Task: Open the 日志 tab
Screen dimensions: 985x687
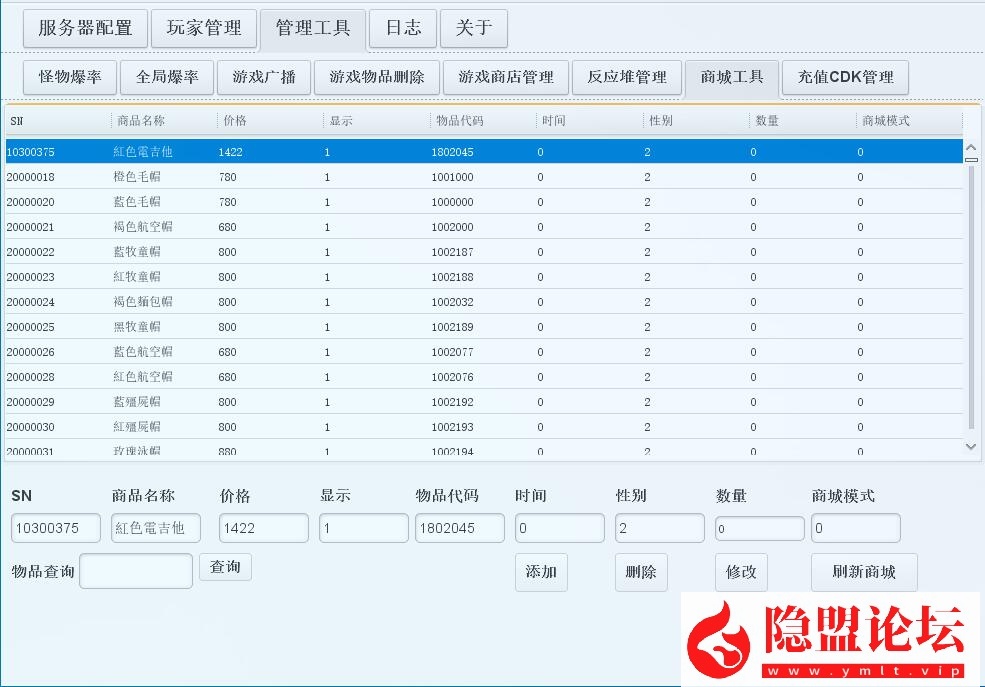Action: pos(403,29)
